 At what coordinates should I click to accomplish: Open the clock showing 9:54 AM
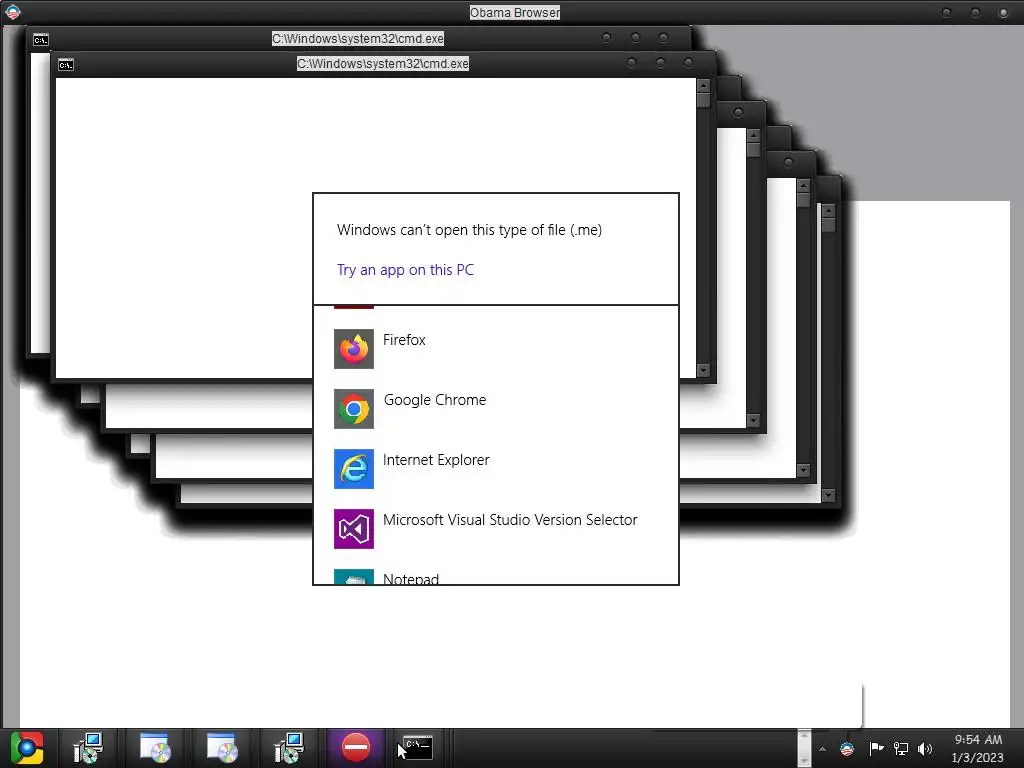(977, 748)
